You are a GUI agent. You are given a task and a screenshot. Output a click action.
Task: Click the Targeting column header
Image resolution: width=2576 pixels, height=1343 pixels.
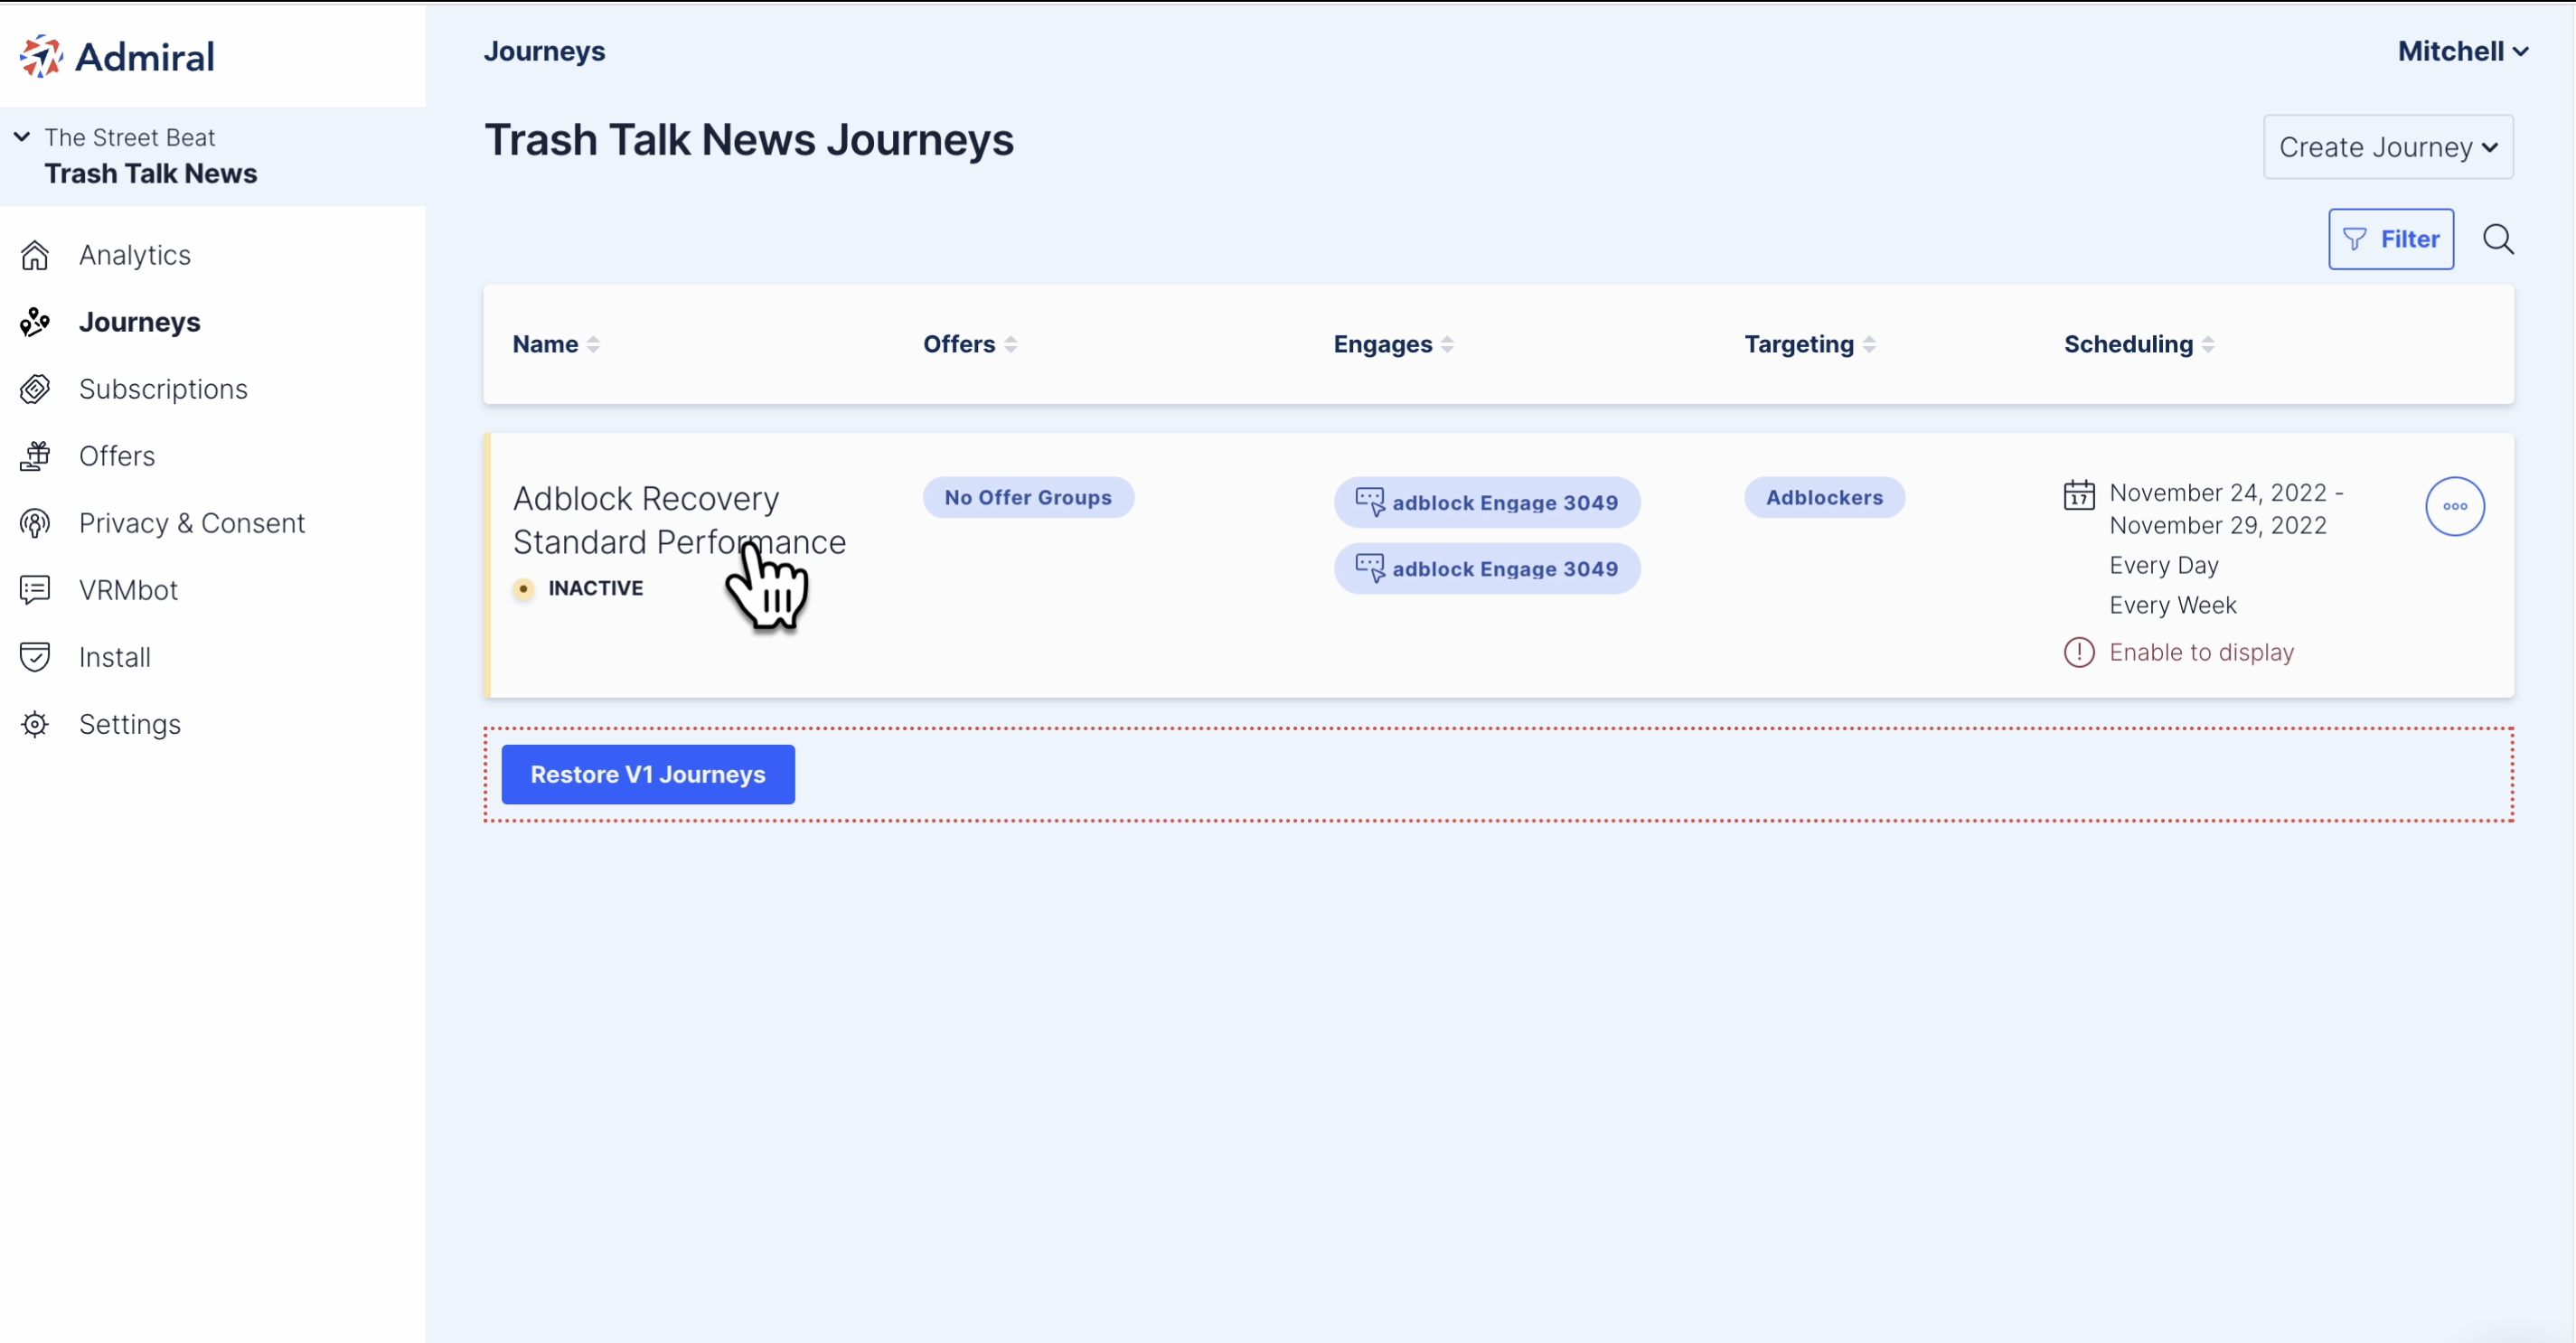pos(1799,344)
